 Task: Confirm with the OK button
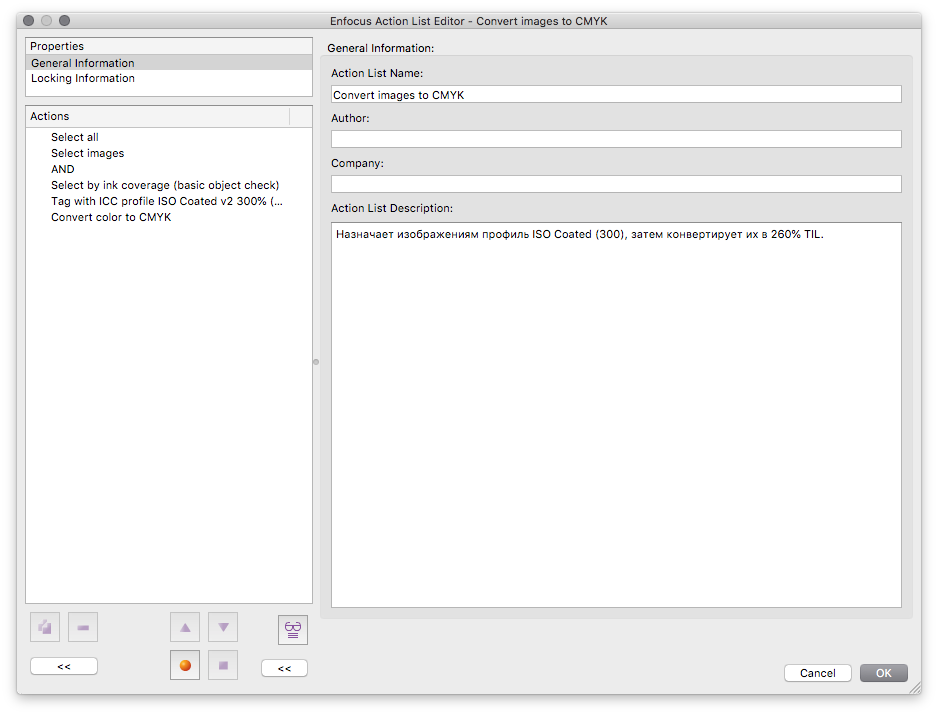click(x=884, y=673)
